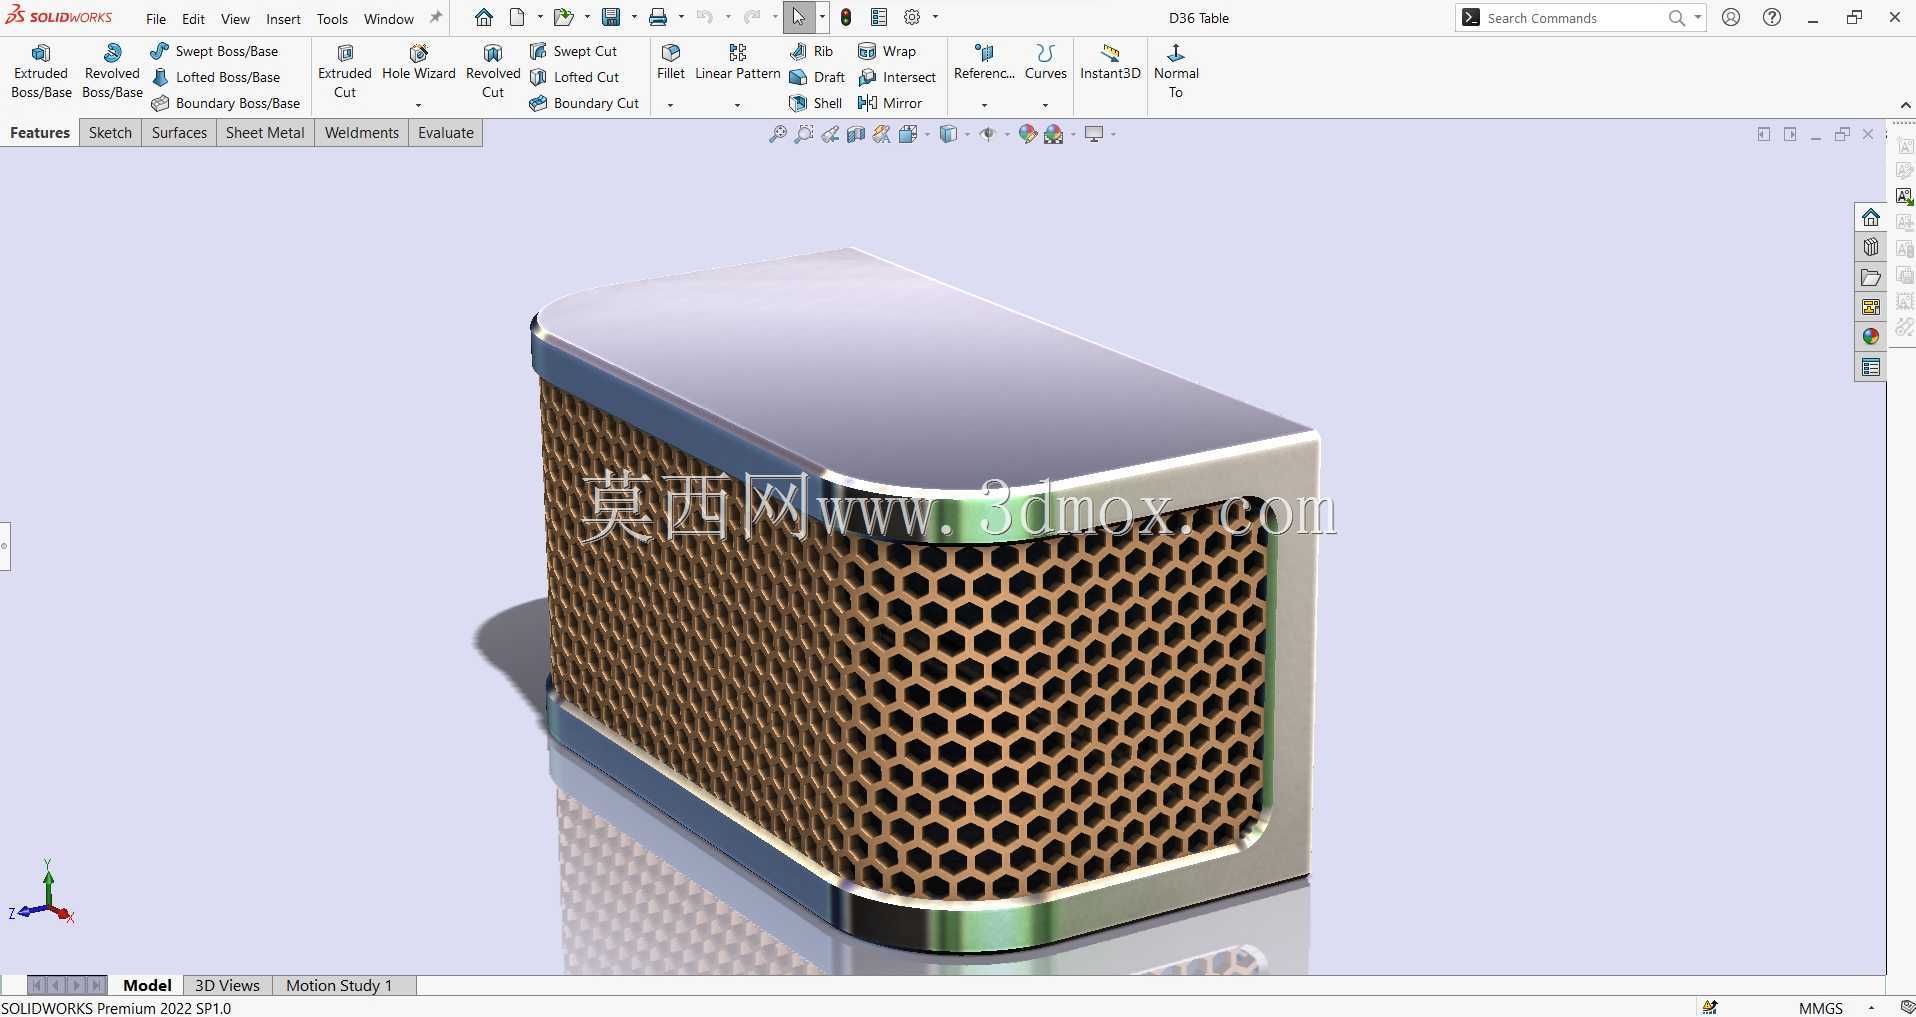The height and width of the screenshot is (1017, 1916).
Task: Expand the Hole Wizard dropdown arrow
Action: [x=419, y=105]
